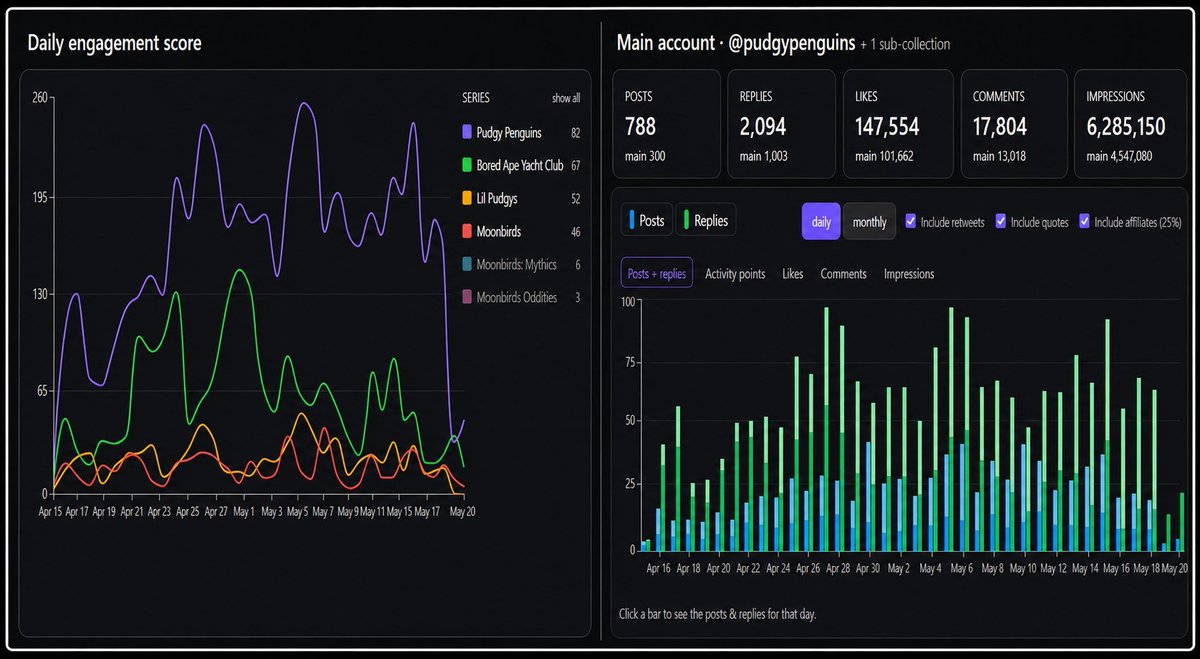1200x659 pixels.
Task: Click the COMMENTS 17,804 stat card
Action: (x=1014, y=124)
